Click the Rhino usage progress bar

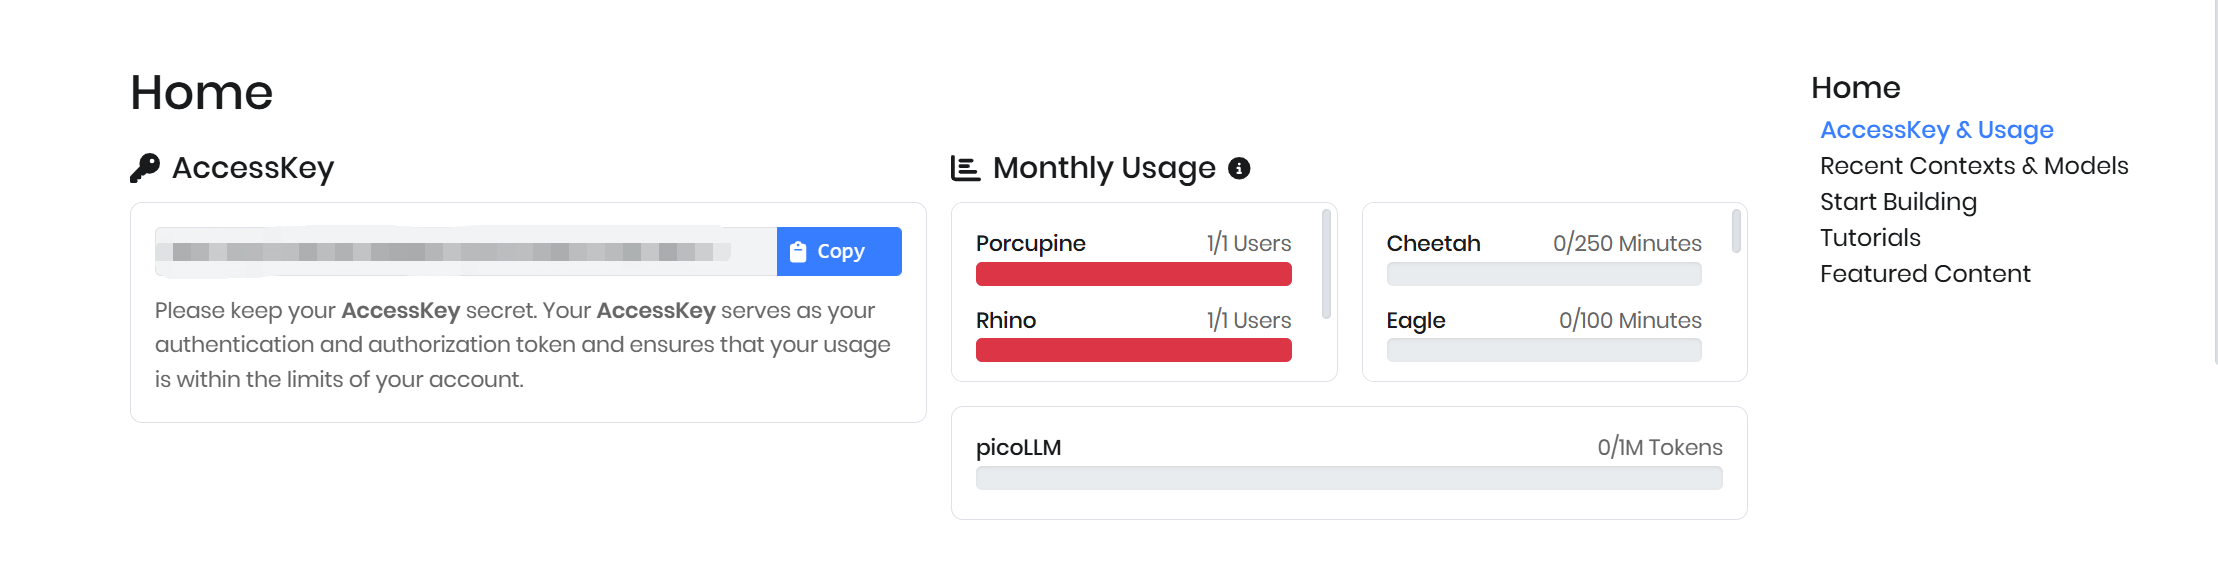pyautogui.click(x=1133, y=350)
